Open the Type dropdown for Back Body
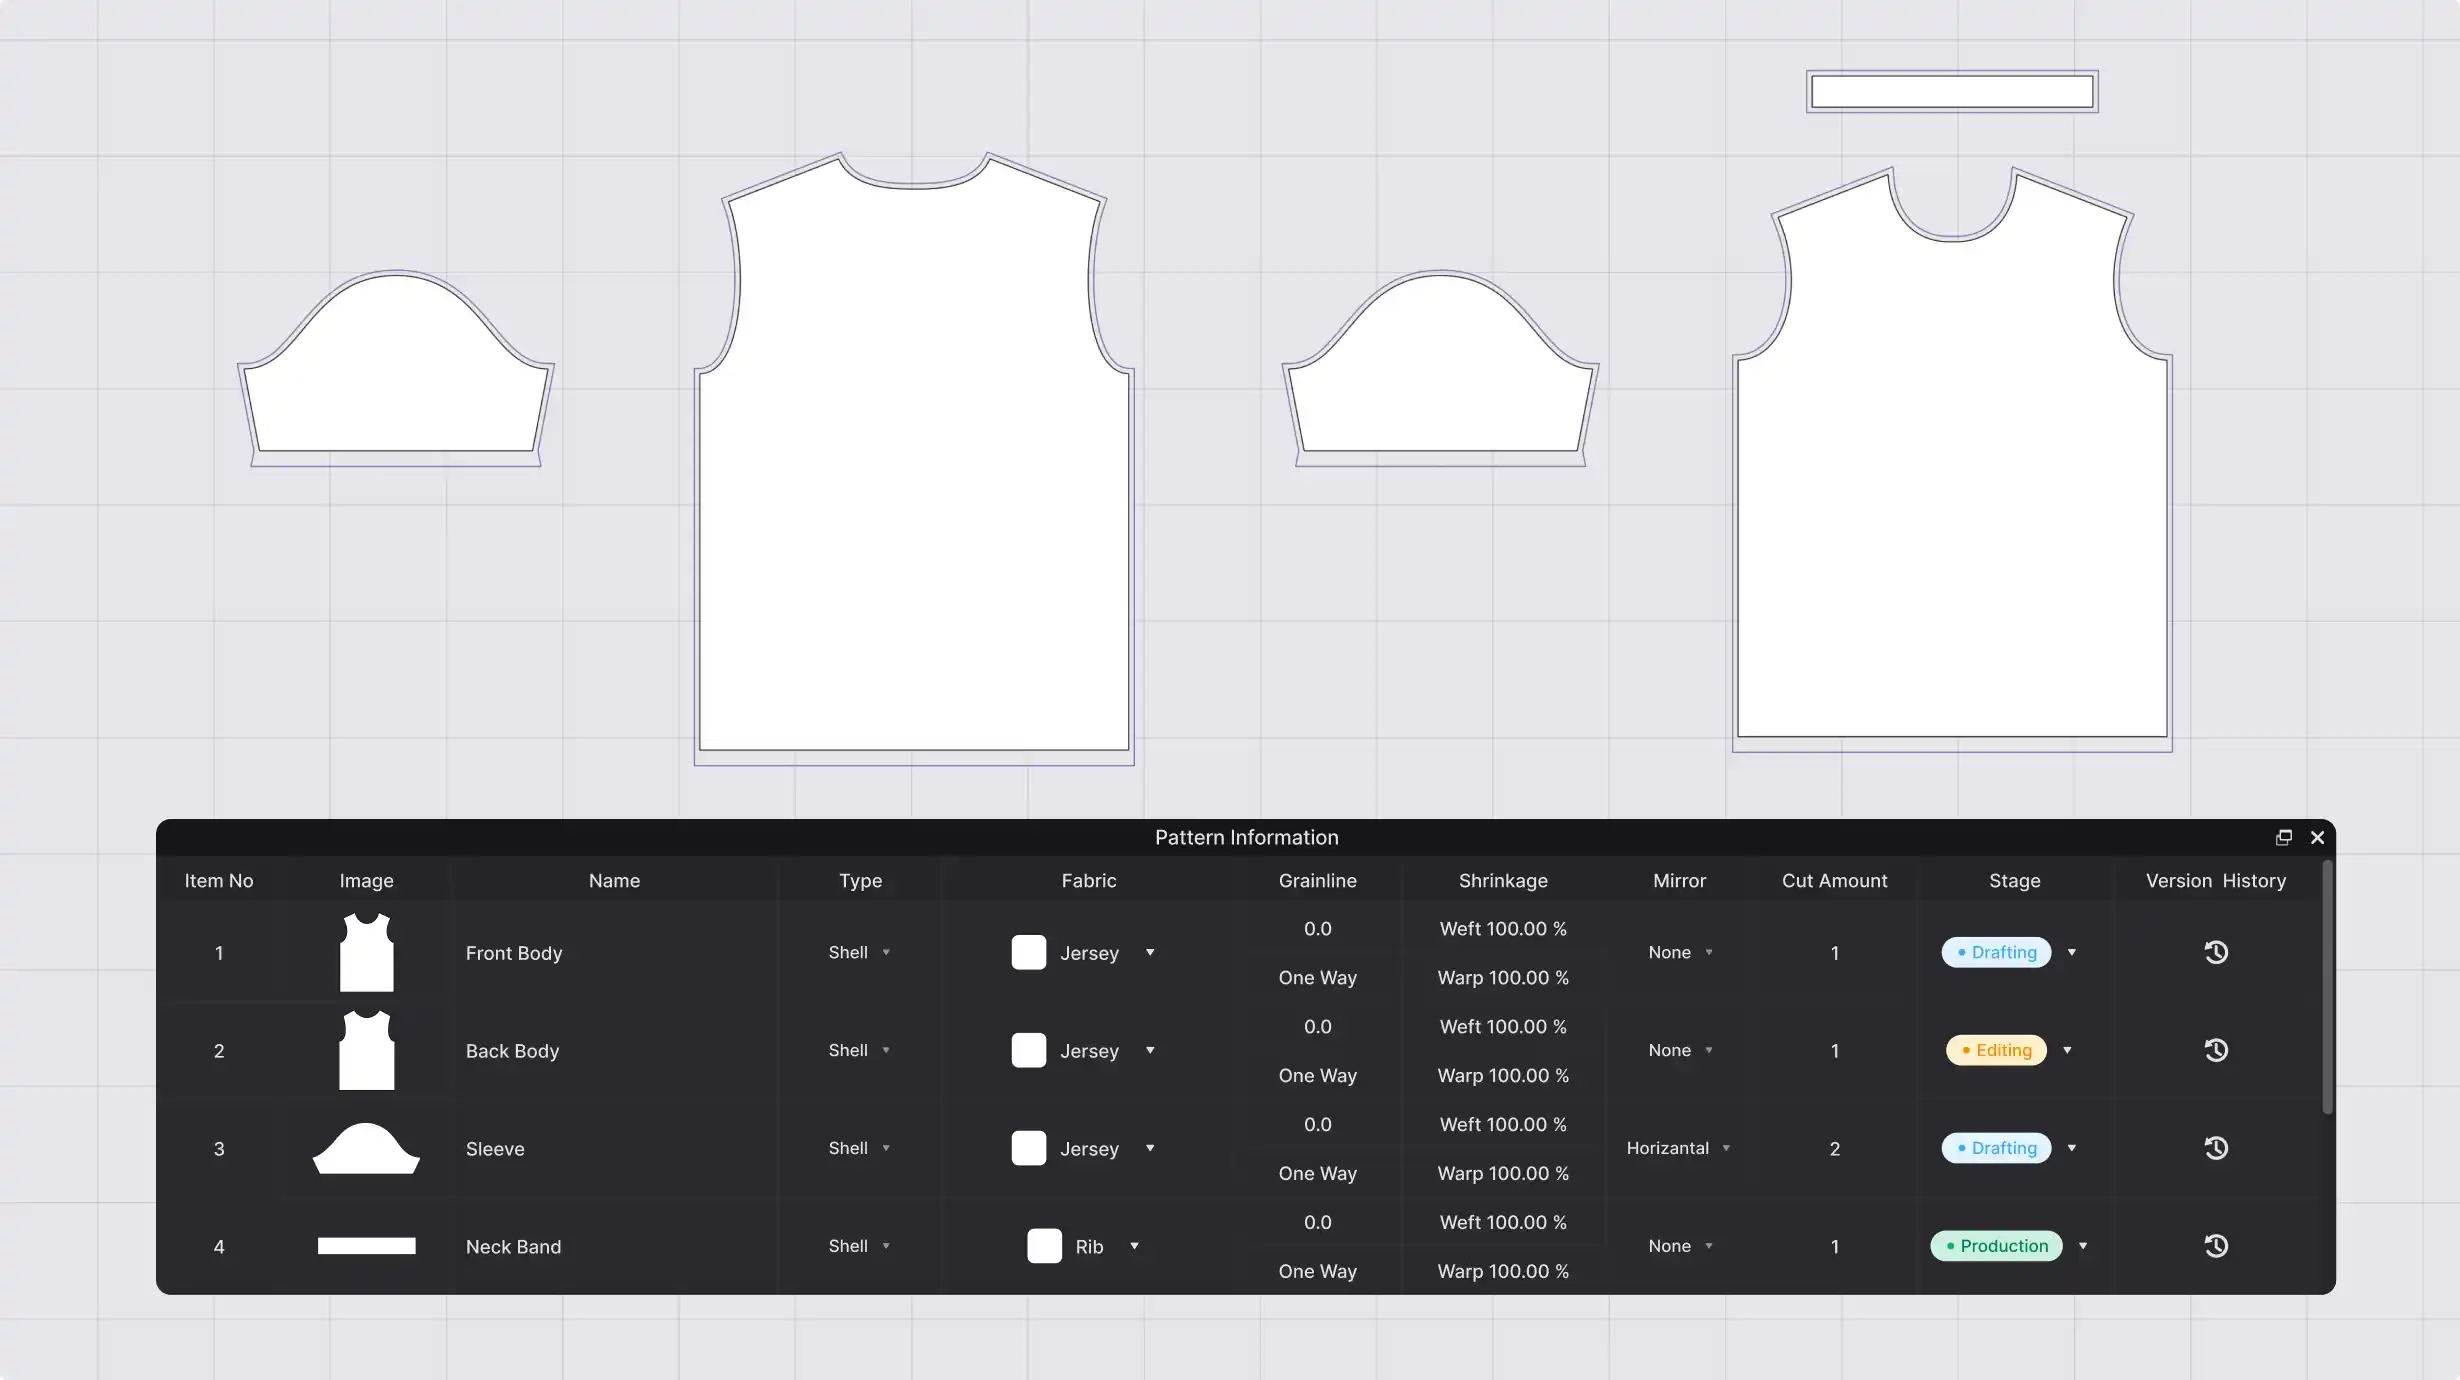This screenshot has width=2460, height=1380. pyautogui.click(x=859, y=1050)
